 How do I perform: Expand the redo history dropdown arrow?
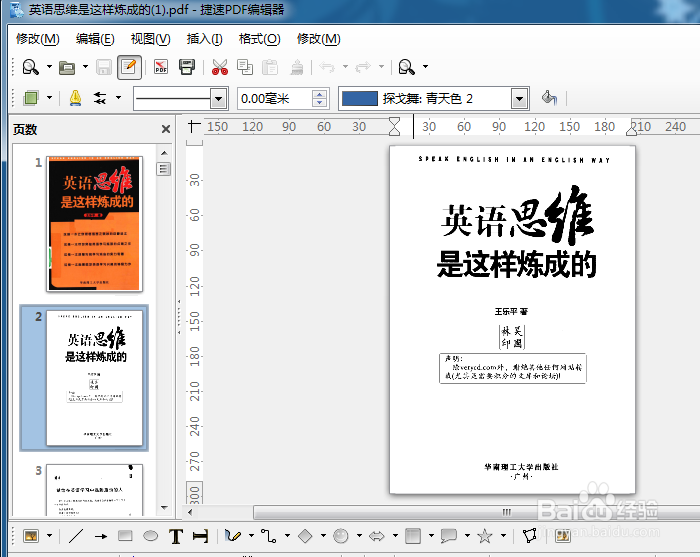(x=381, y=67)
